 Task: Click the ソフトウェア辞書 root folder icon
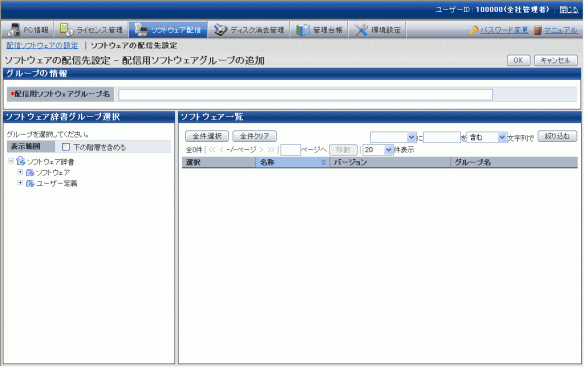pos(20,161)
